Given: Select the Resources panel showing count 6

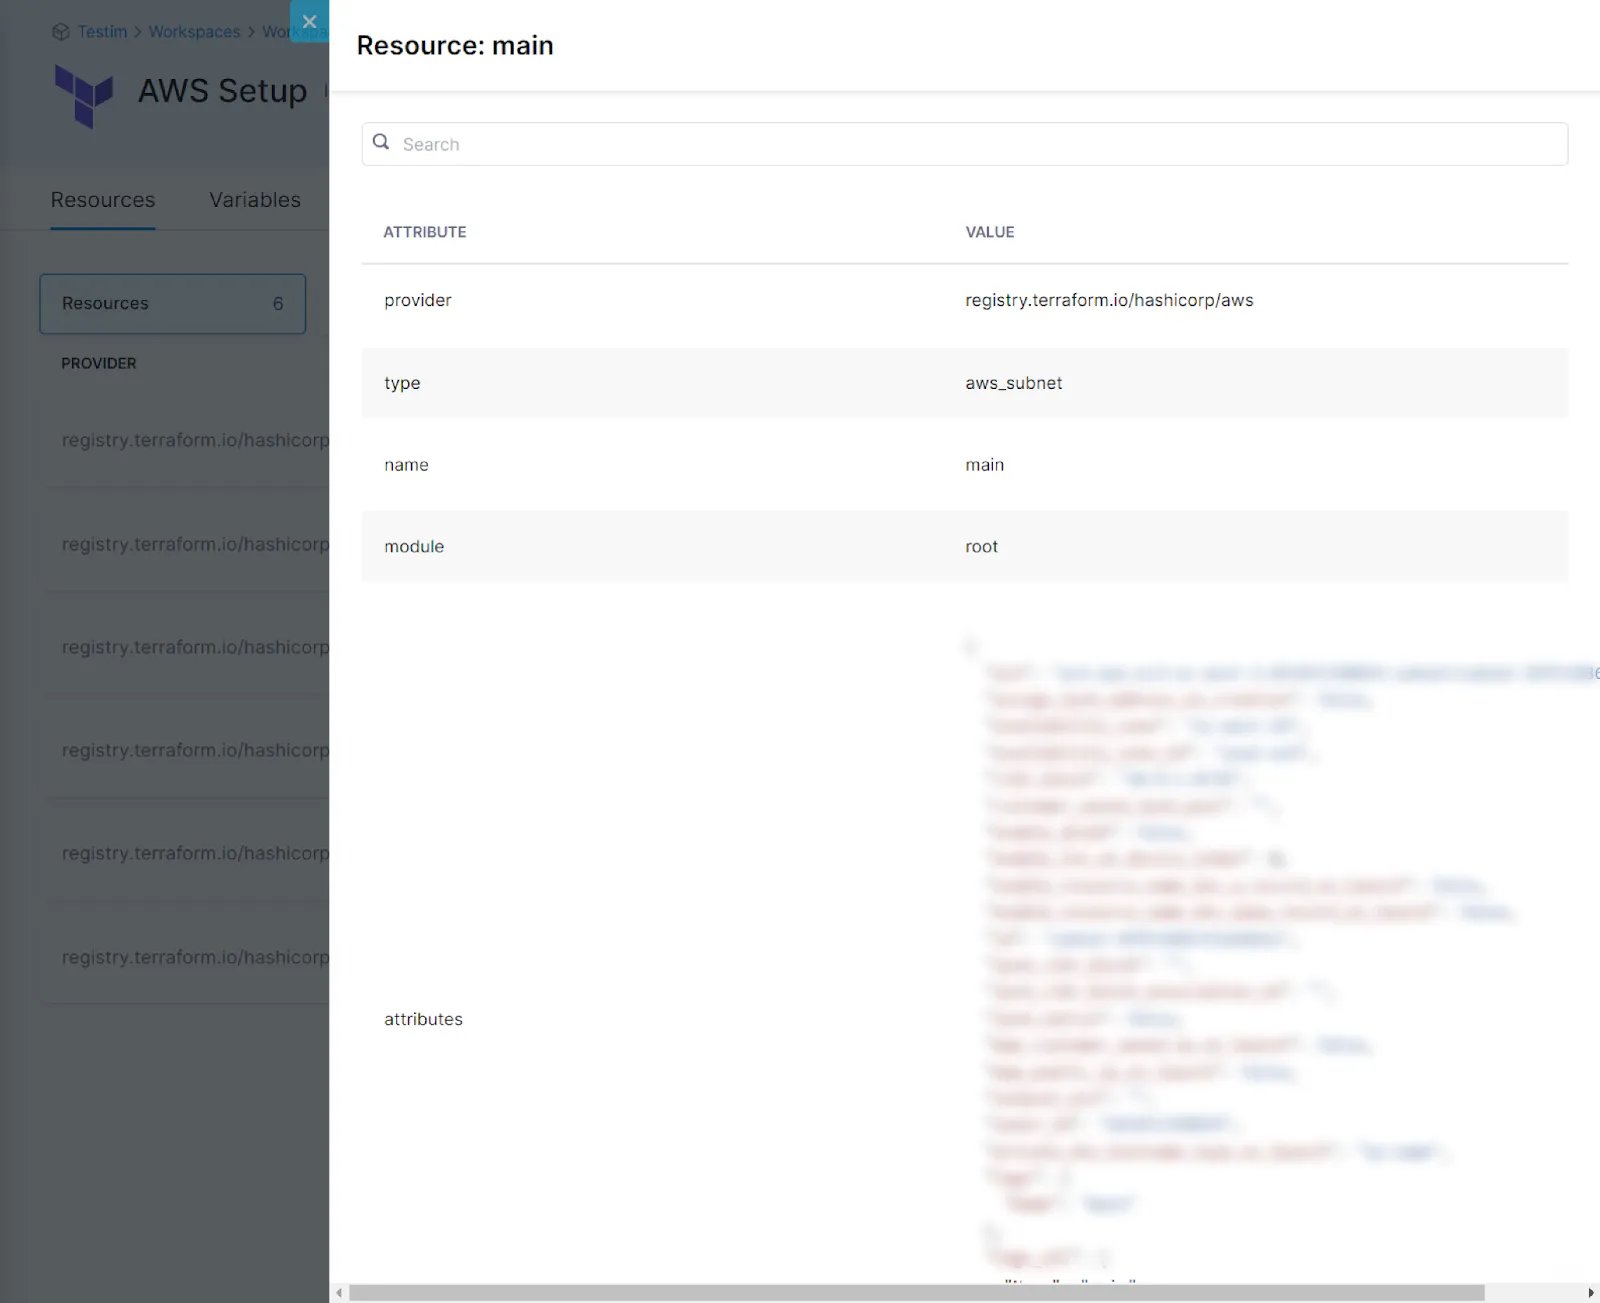Looking at the screenshot, I should [x=172, y=303].
